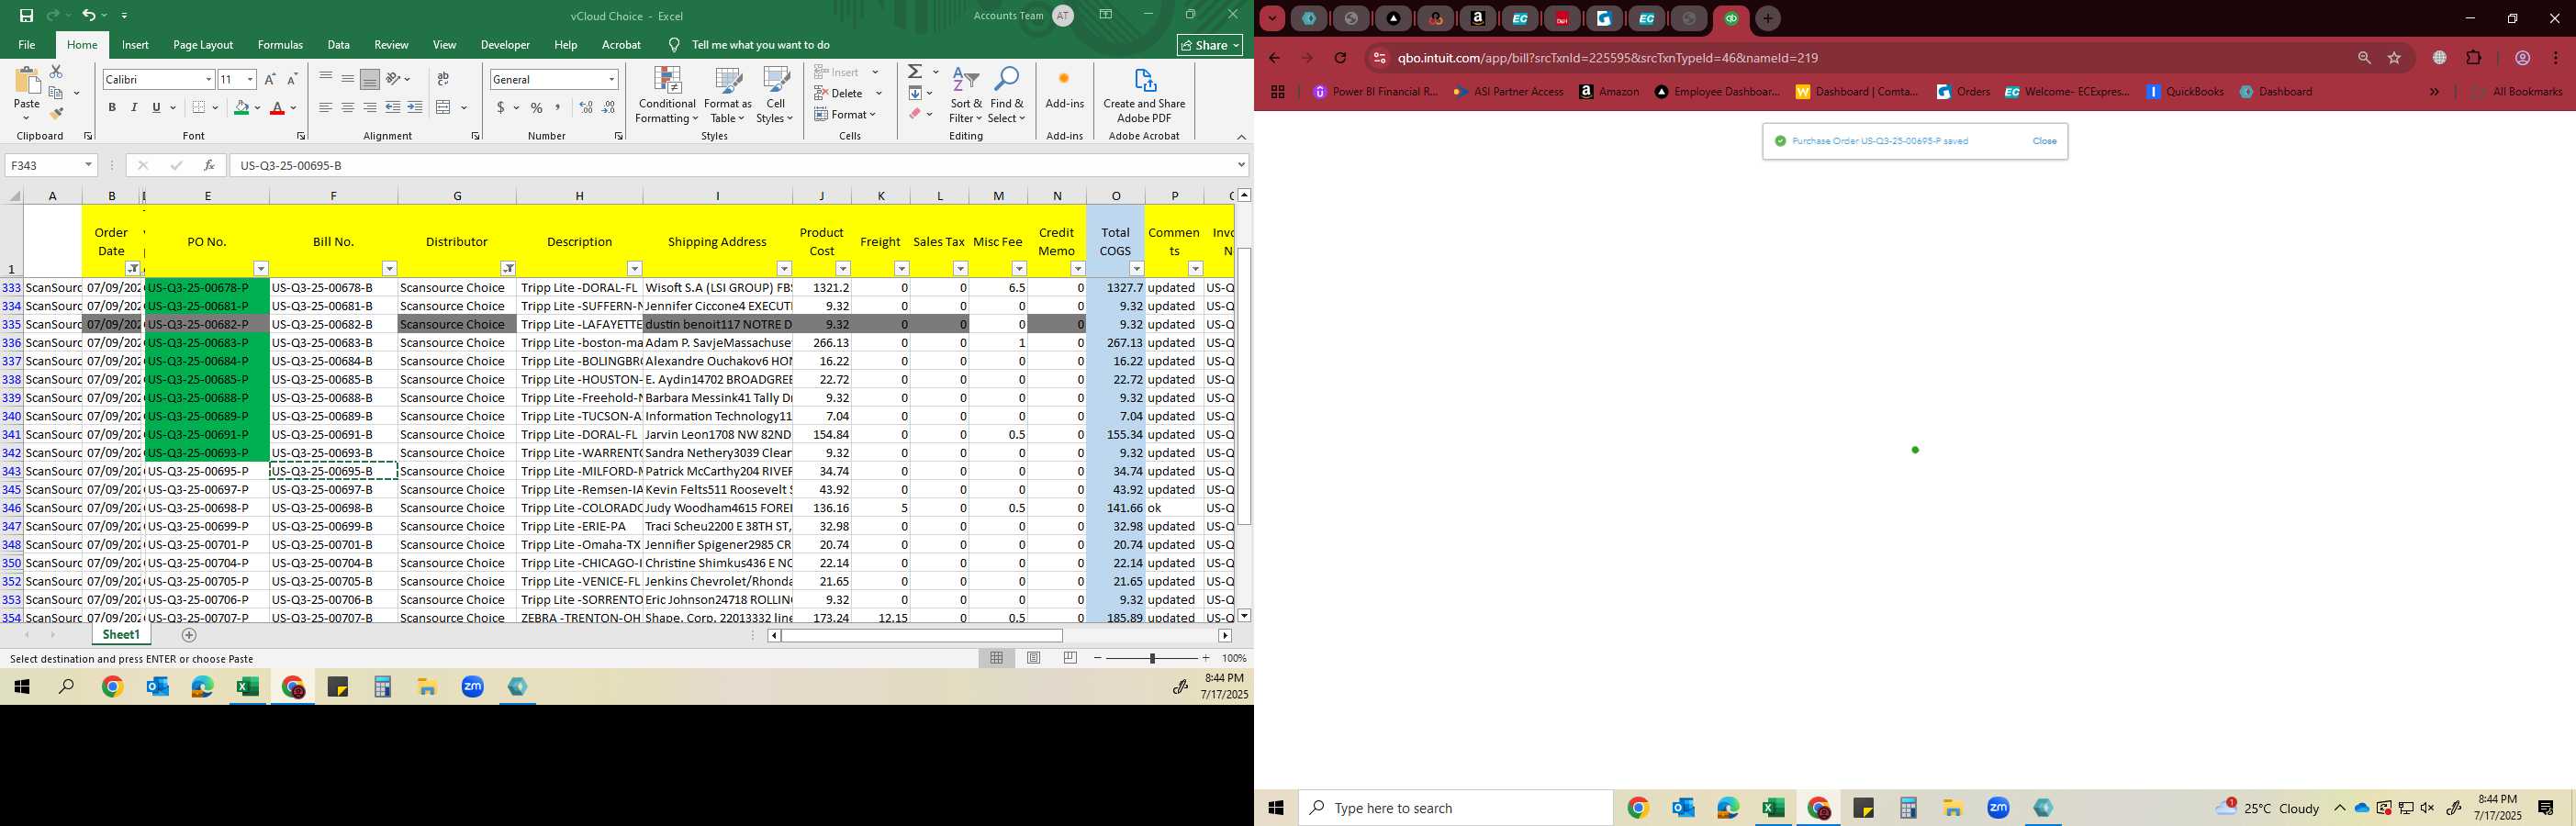The height and width of the screenshot is (826, 2576).
Task: Toggle Italic formatting in Excel
Action: point(134,108)
